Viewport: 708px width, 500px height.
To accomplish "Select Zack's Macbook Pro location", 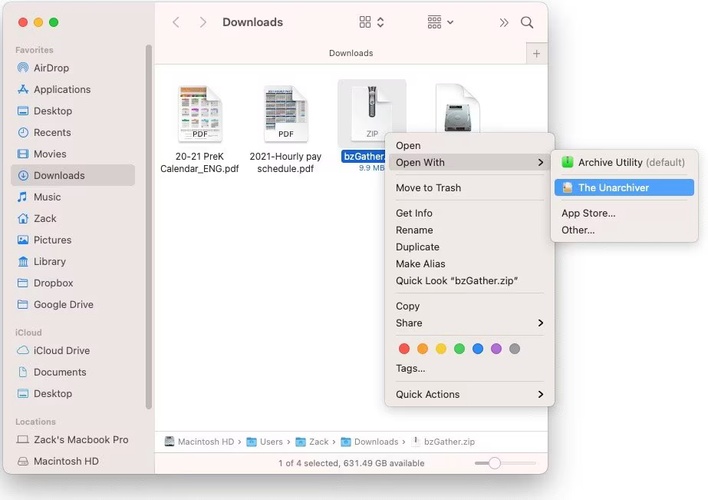I will coord(72,439).
